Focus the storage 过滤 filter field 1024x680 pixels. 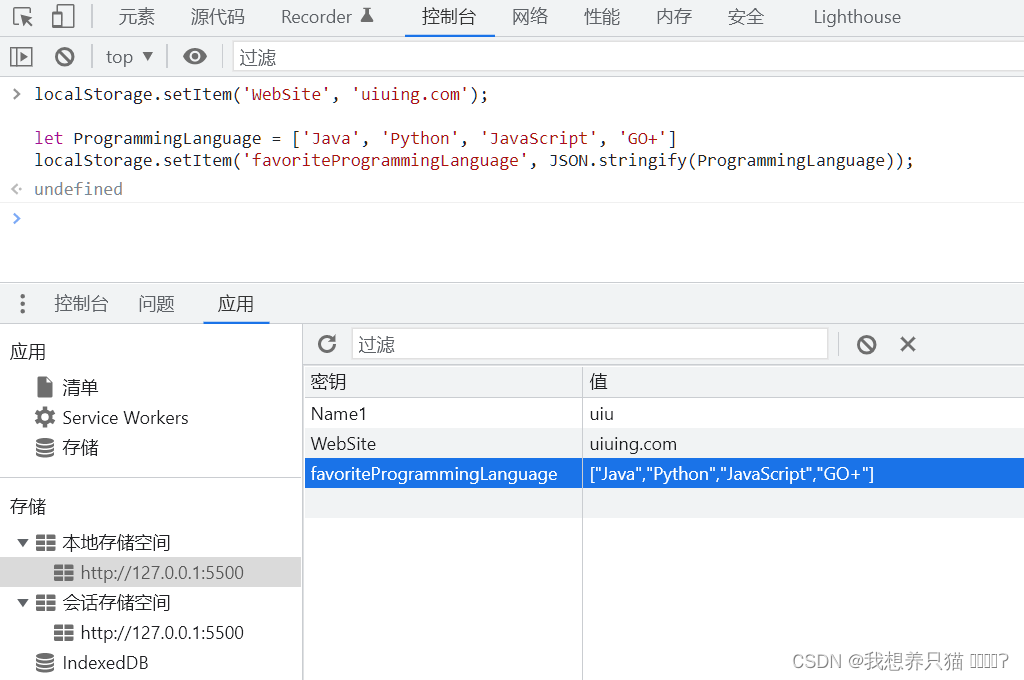[590, 344]
